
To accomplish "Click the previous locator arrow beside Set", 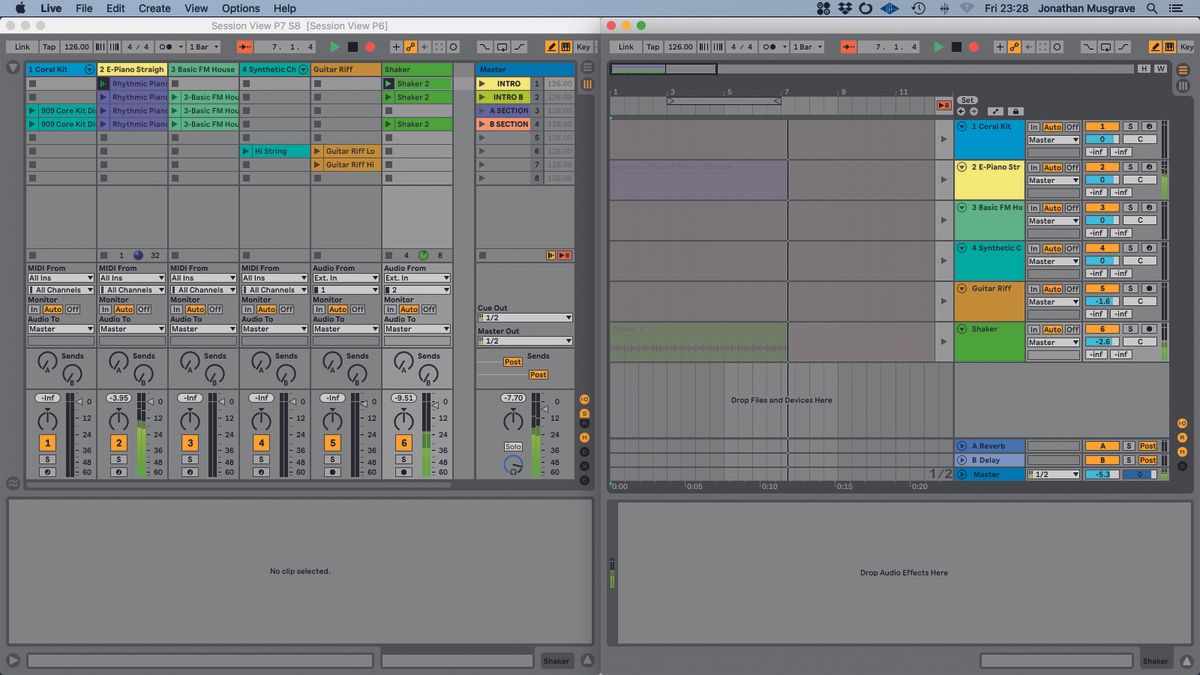I will point(962,111).
